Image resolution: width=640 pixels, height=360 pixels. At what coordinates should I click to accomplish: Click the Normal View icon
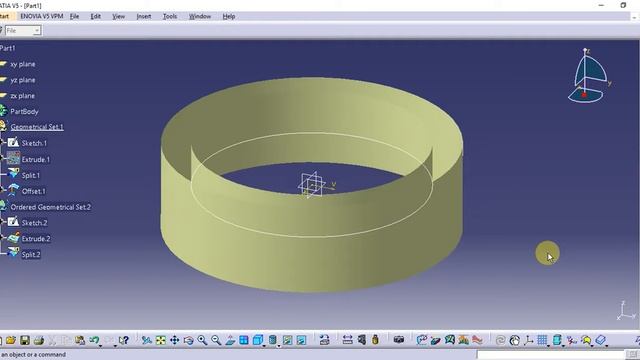click(230, 340)
